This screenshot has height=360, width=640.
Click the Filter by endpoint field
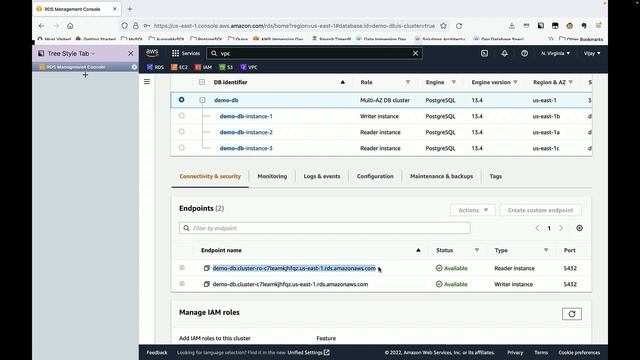(x=324, y=228)
